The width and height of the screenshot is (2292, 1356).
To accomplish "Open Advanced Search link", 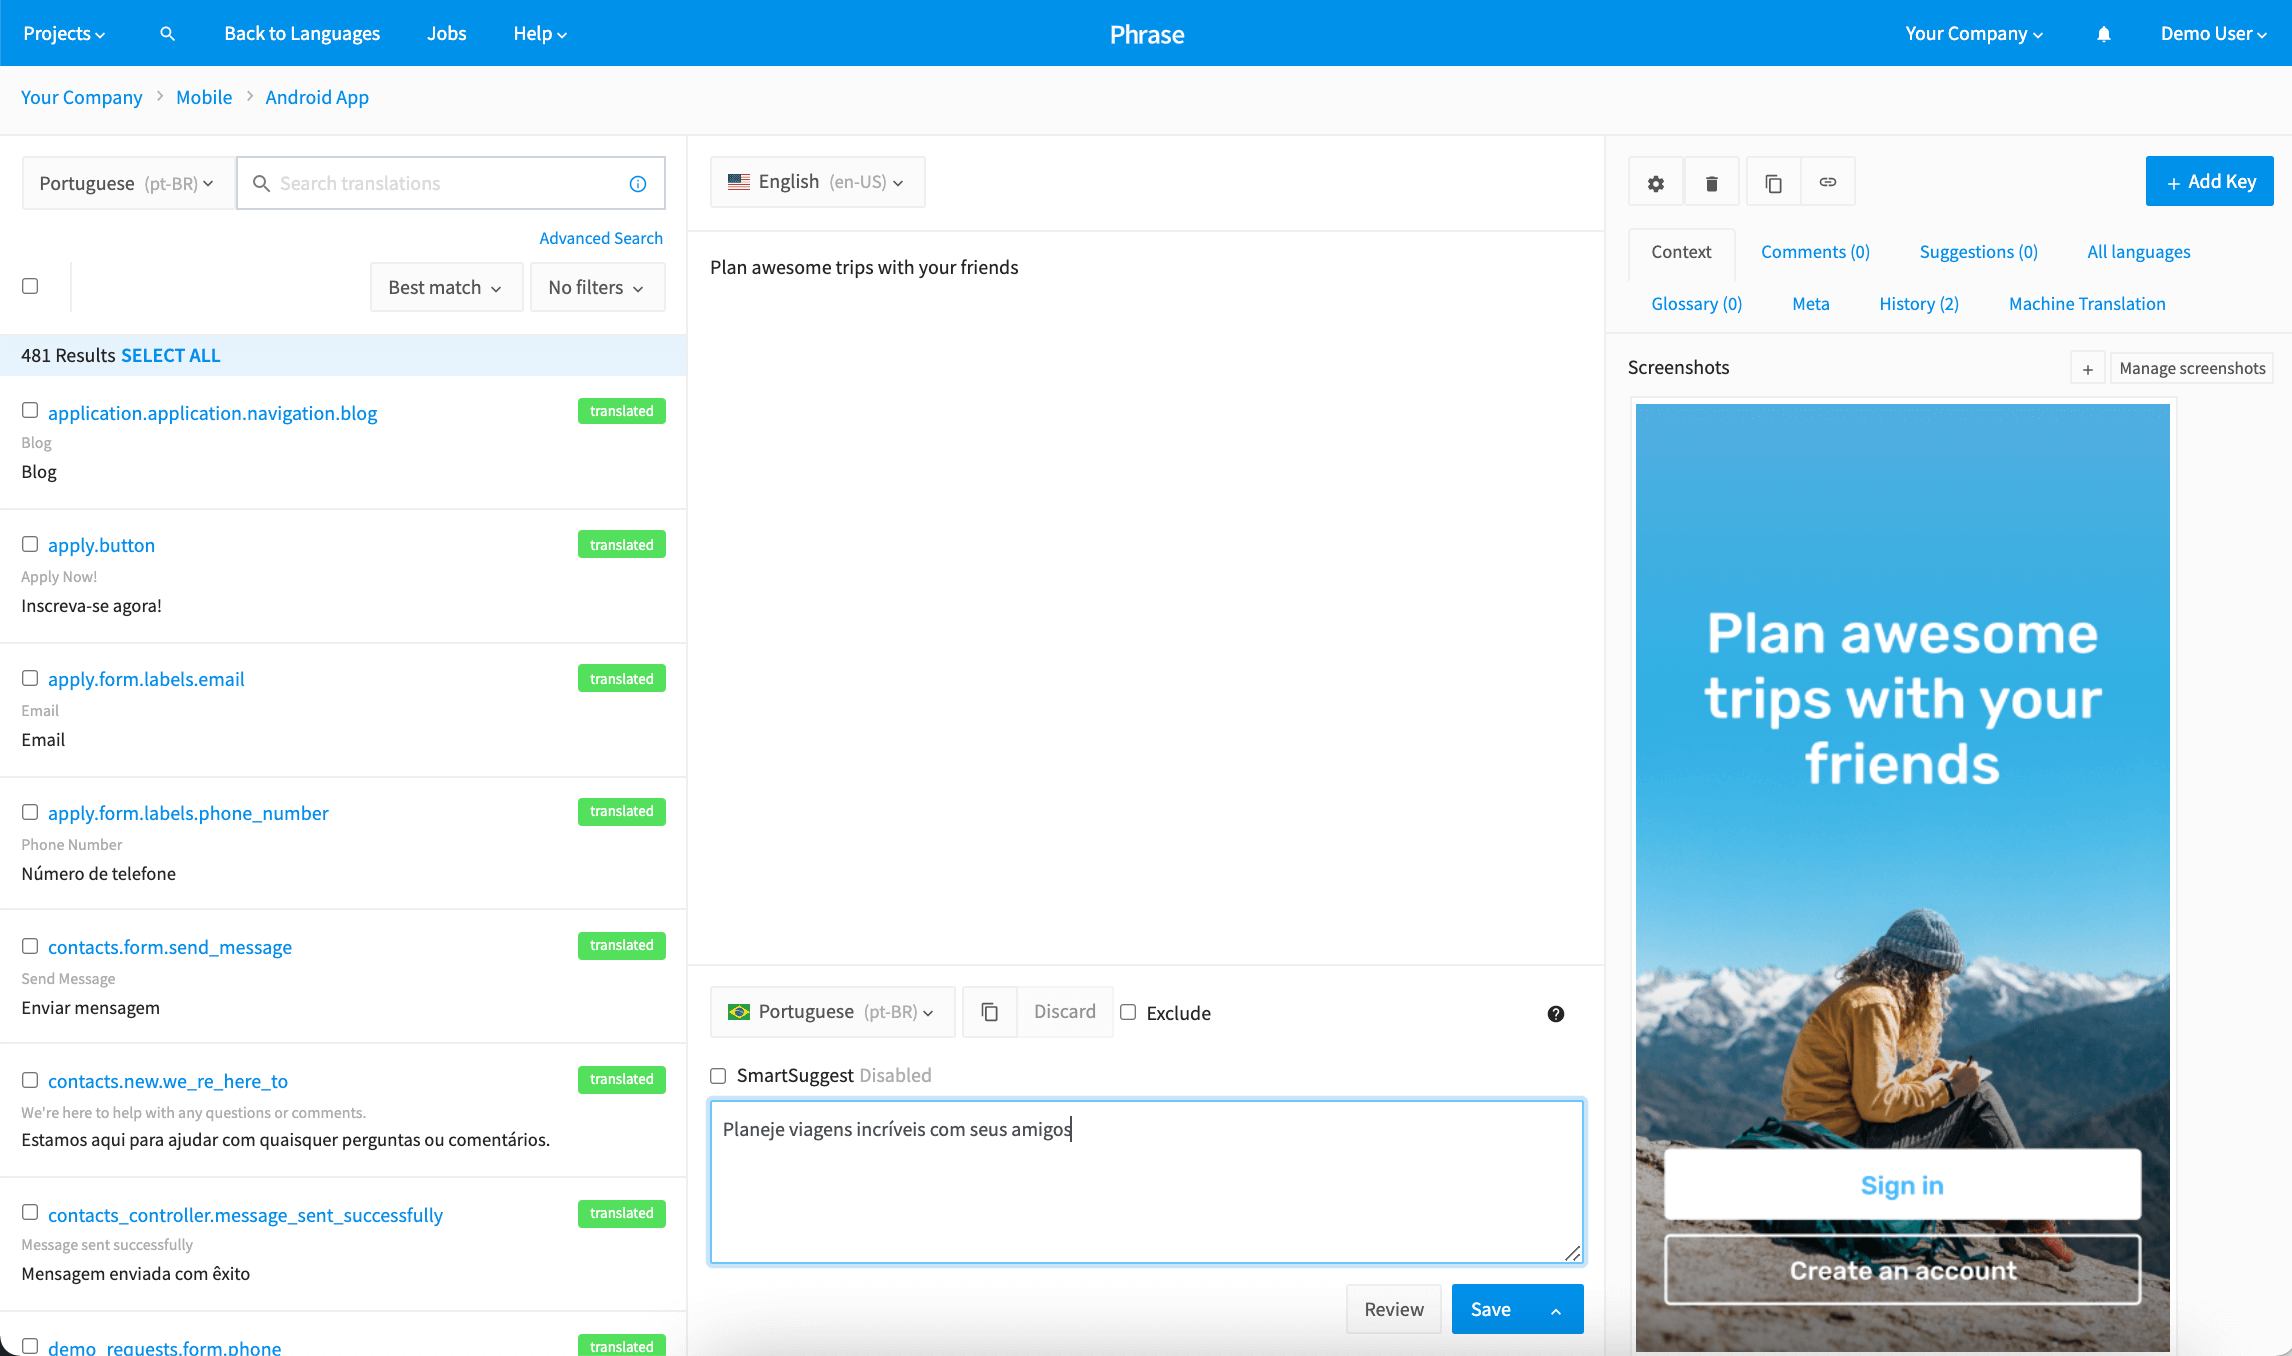I will (x=601, y=238).
